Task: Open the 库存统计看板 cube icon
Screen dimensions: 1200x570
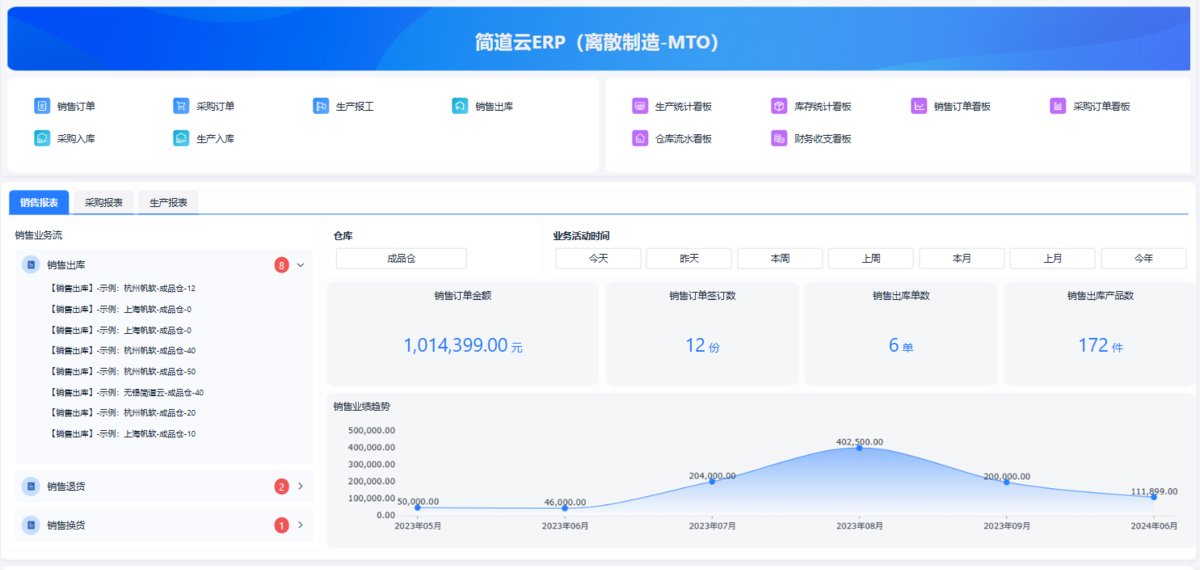Action: coord(779,105)
